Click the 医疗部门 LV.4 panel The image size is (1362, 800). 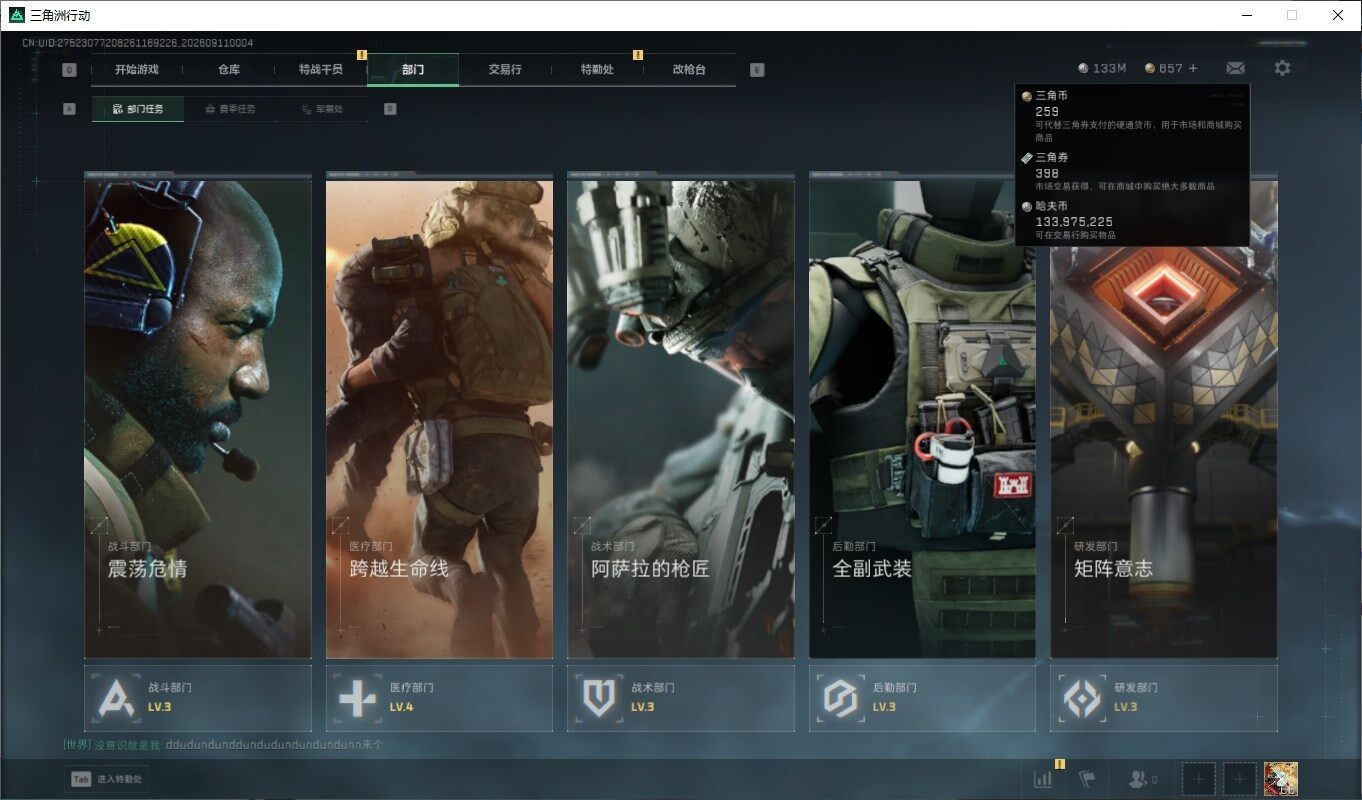pyautogui.click(x=440, y=698)
